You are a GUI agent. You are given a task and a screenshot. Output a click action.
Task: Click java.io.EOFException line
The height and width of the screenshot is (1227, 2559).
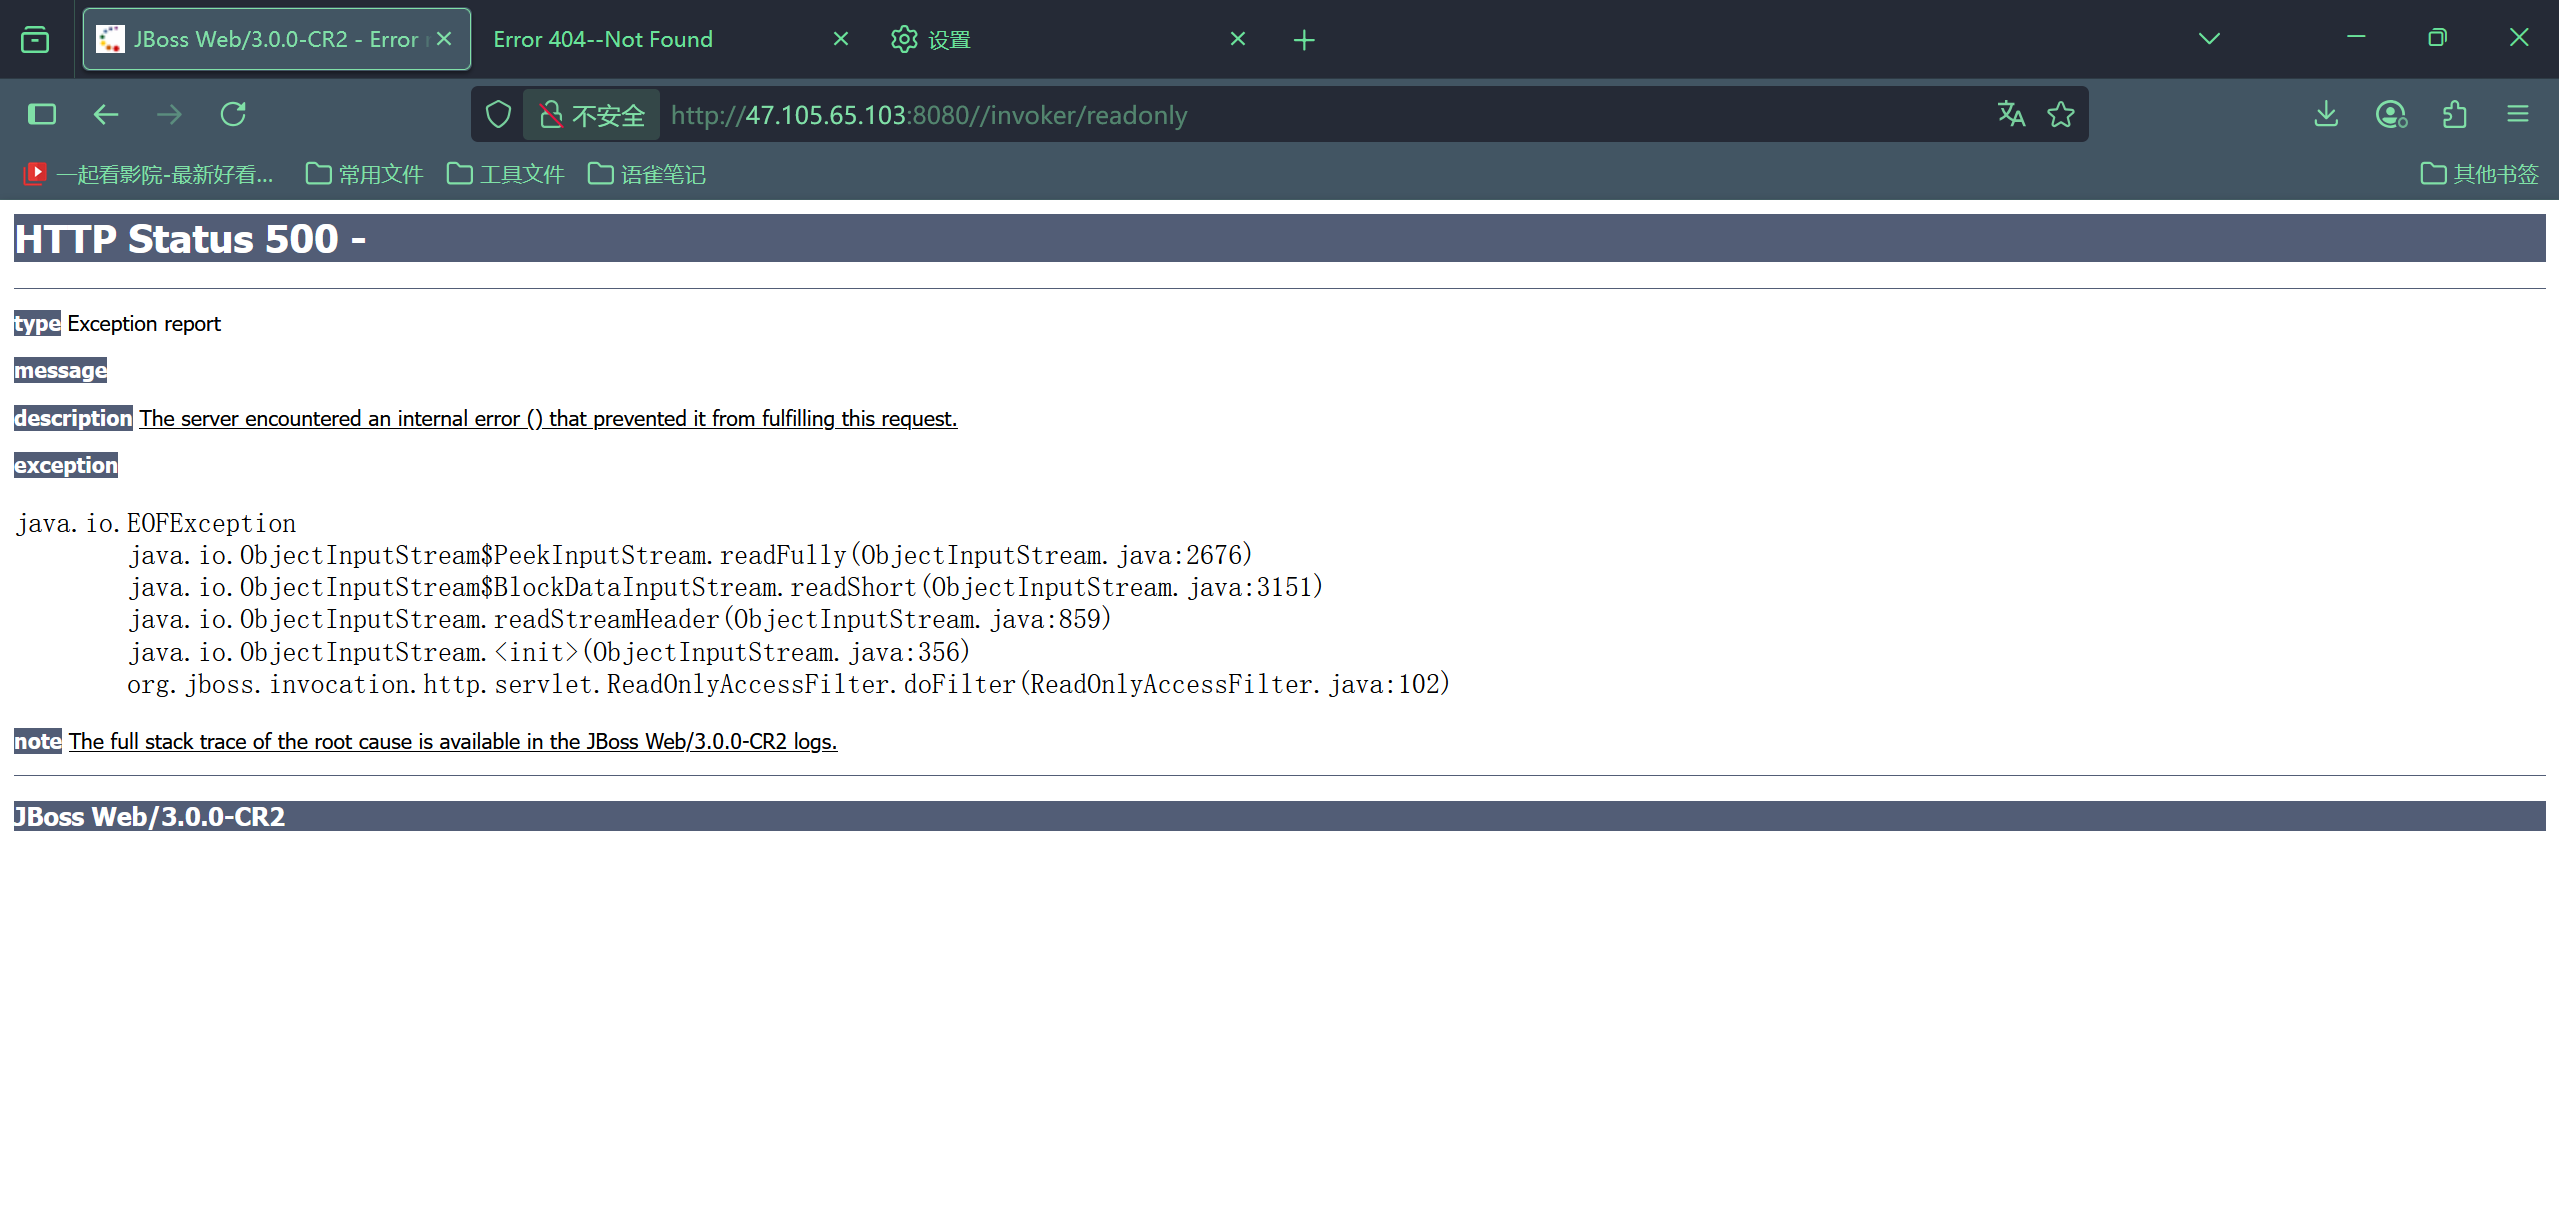(156, 523)
